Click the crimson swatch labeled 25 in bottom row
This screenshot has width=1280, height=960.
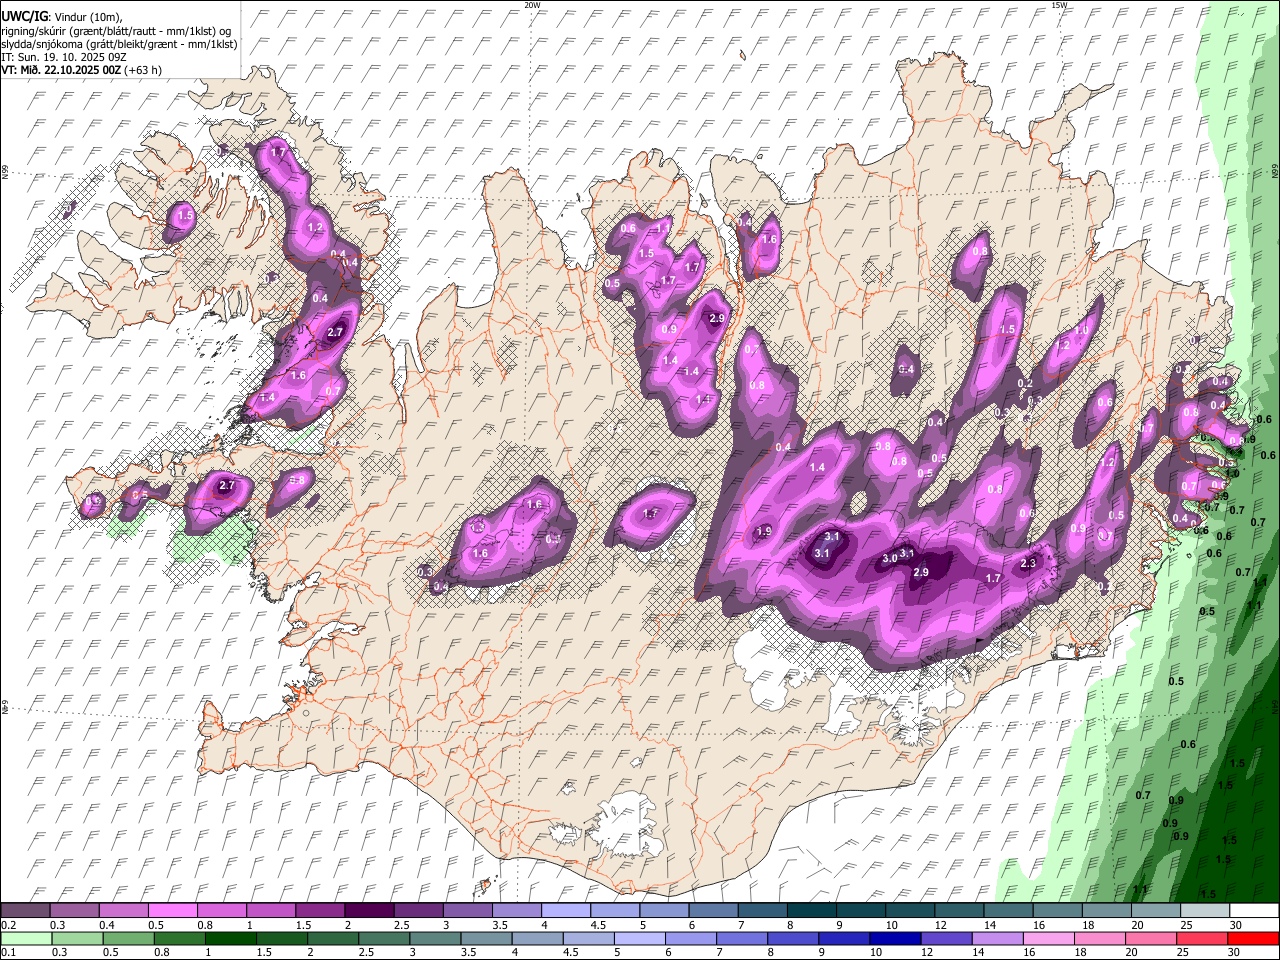point(1202,939)
